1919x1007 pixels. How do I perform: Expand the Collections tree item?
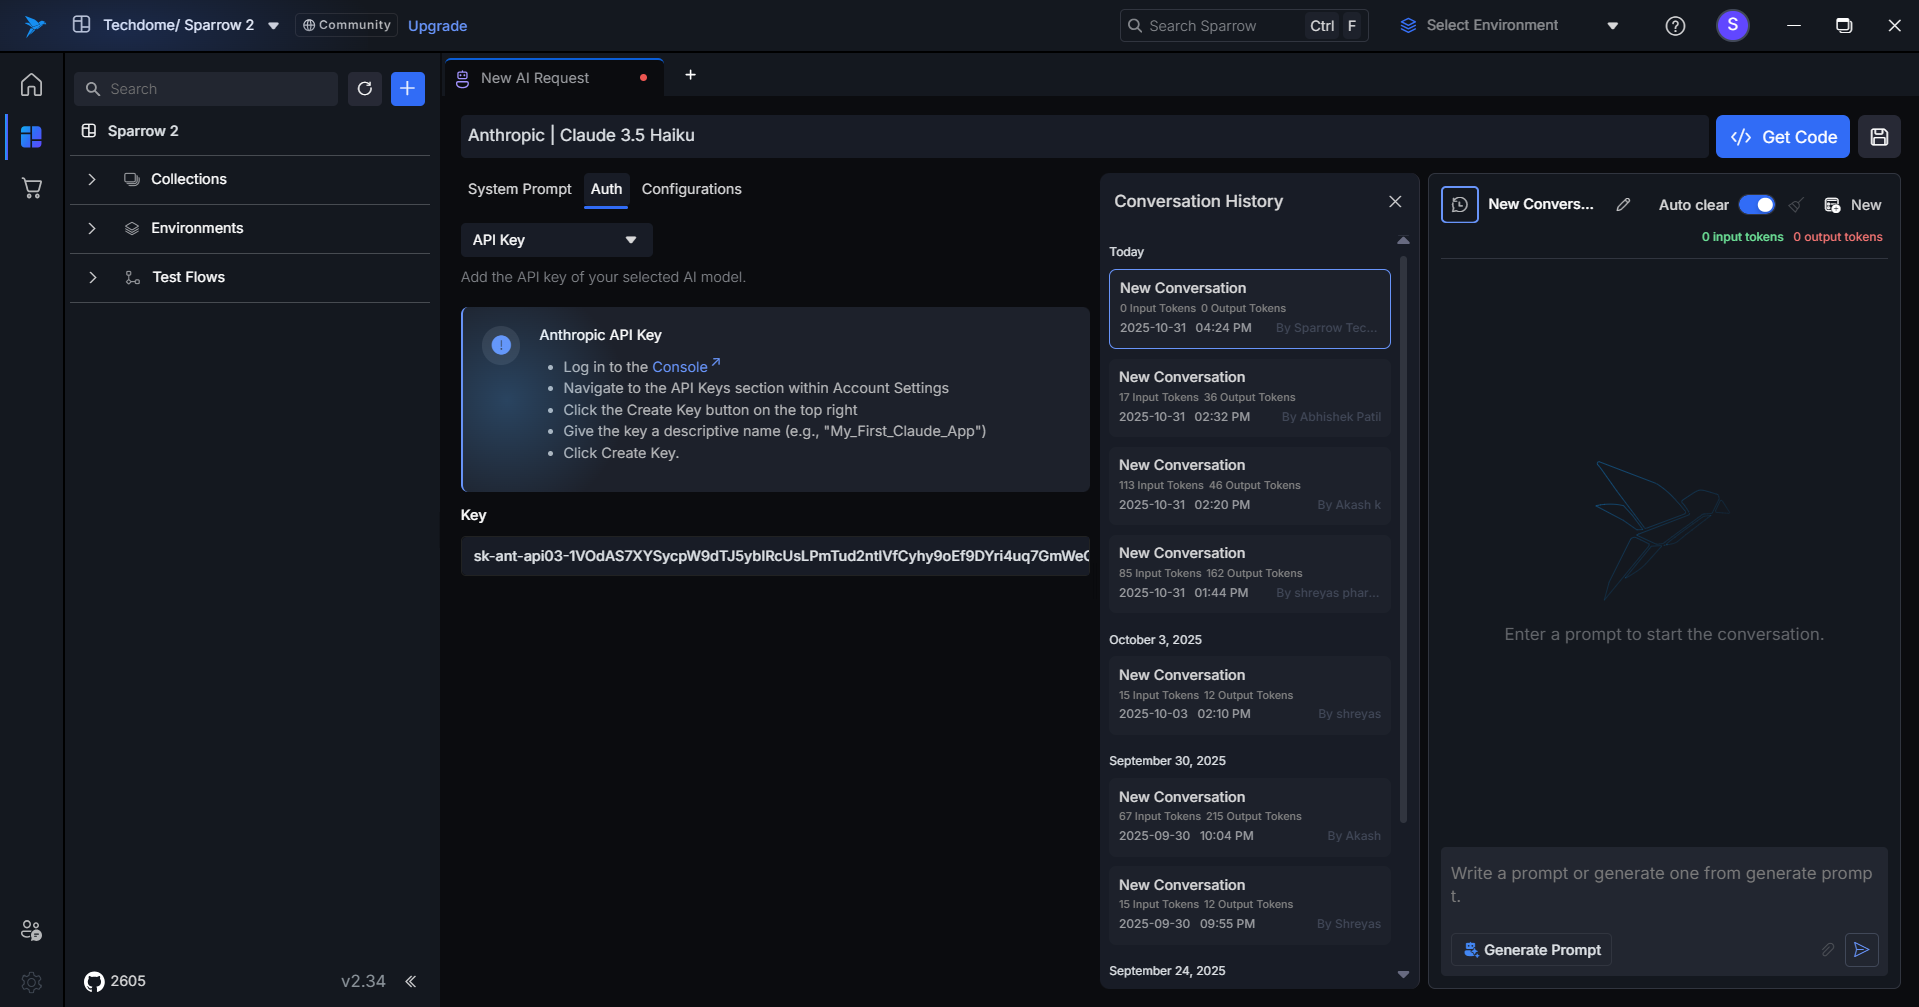tap(92, 179)
